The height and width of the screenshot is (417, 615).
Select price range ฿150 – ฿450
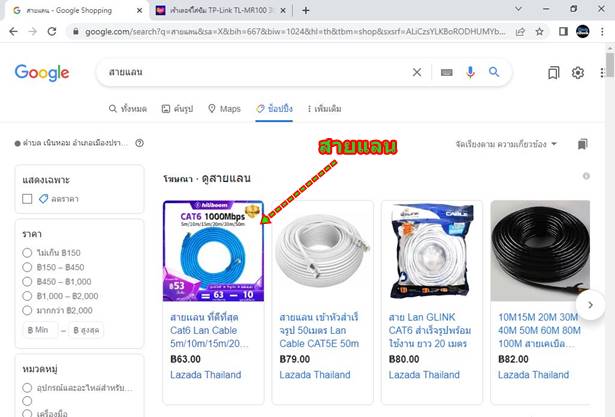27,267
